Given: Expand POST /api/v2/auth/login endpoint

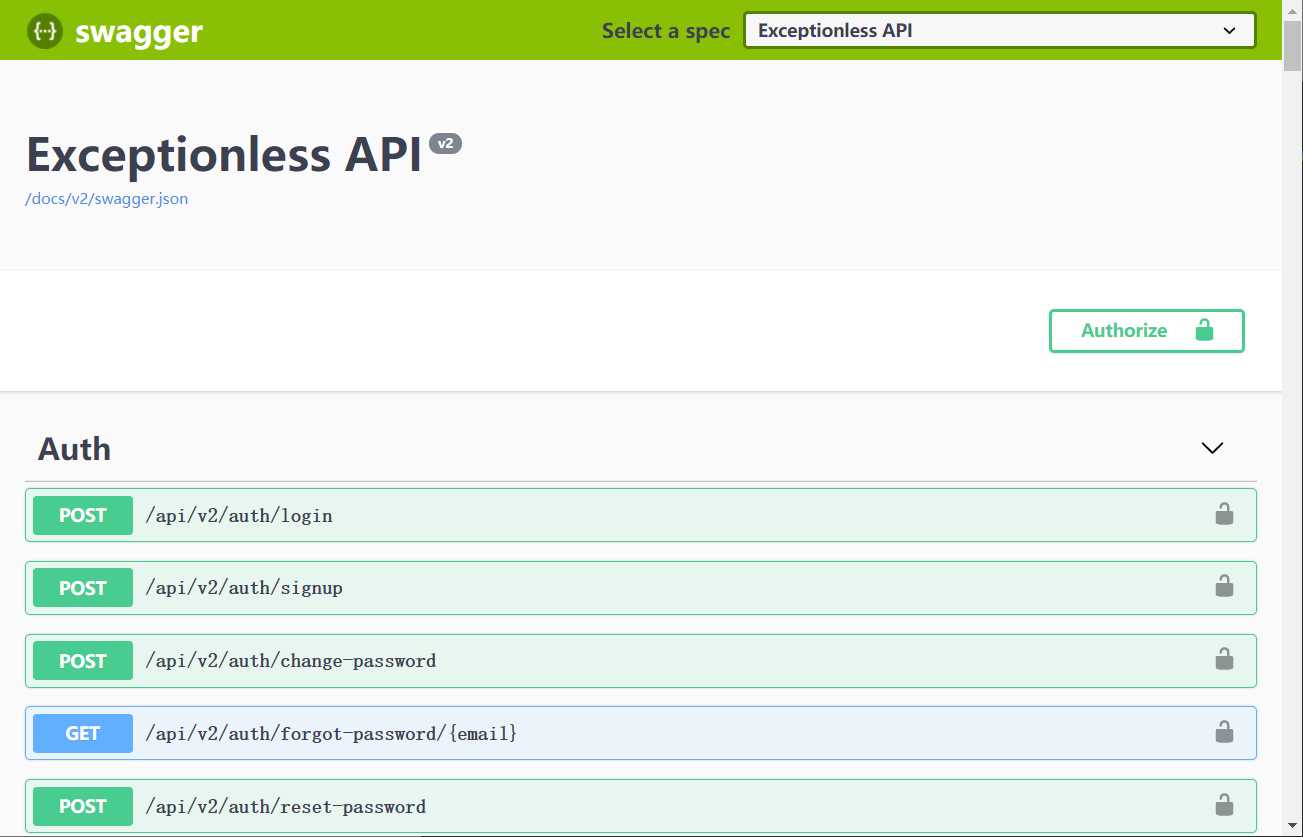Looking at the screenshot, I should pos(641,515).
